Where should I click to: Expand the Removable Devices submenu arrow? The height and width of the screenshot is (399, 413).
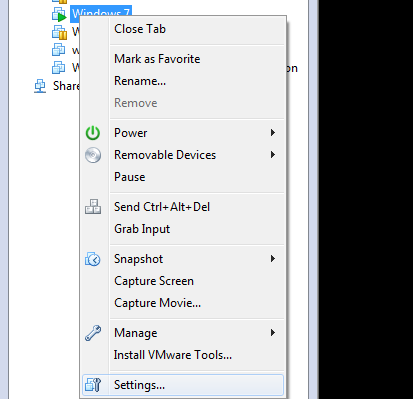point(273,155)
